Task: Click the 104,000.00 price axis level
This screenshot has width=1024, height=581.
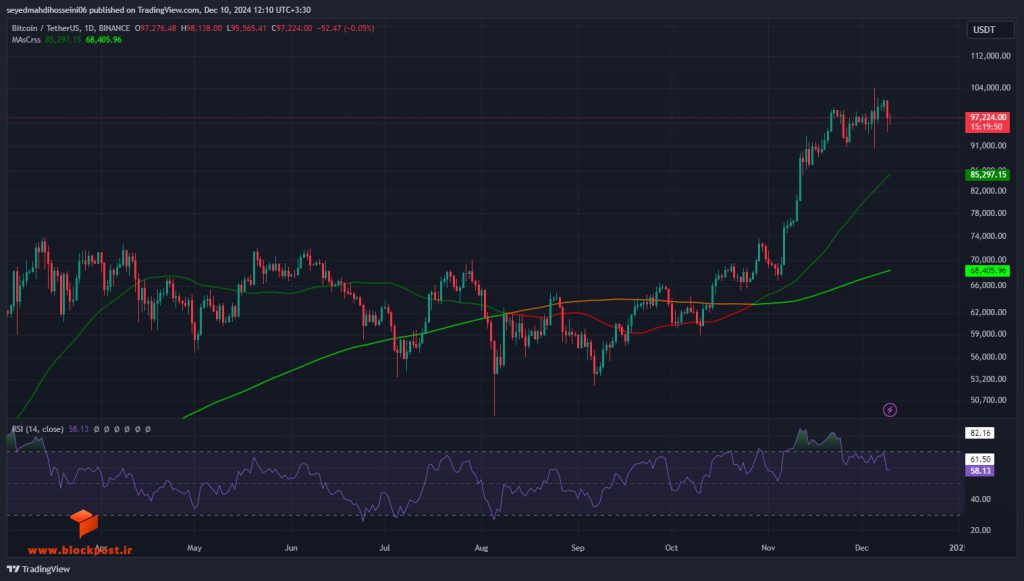Action: (990, 87)
